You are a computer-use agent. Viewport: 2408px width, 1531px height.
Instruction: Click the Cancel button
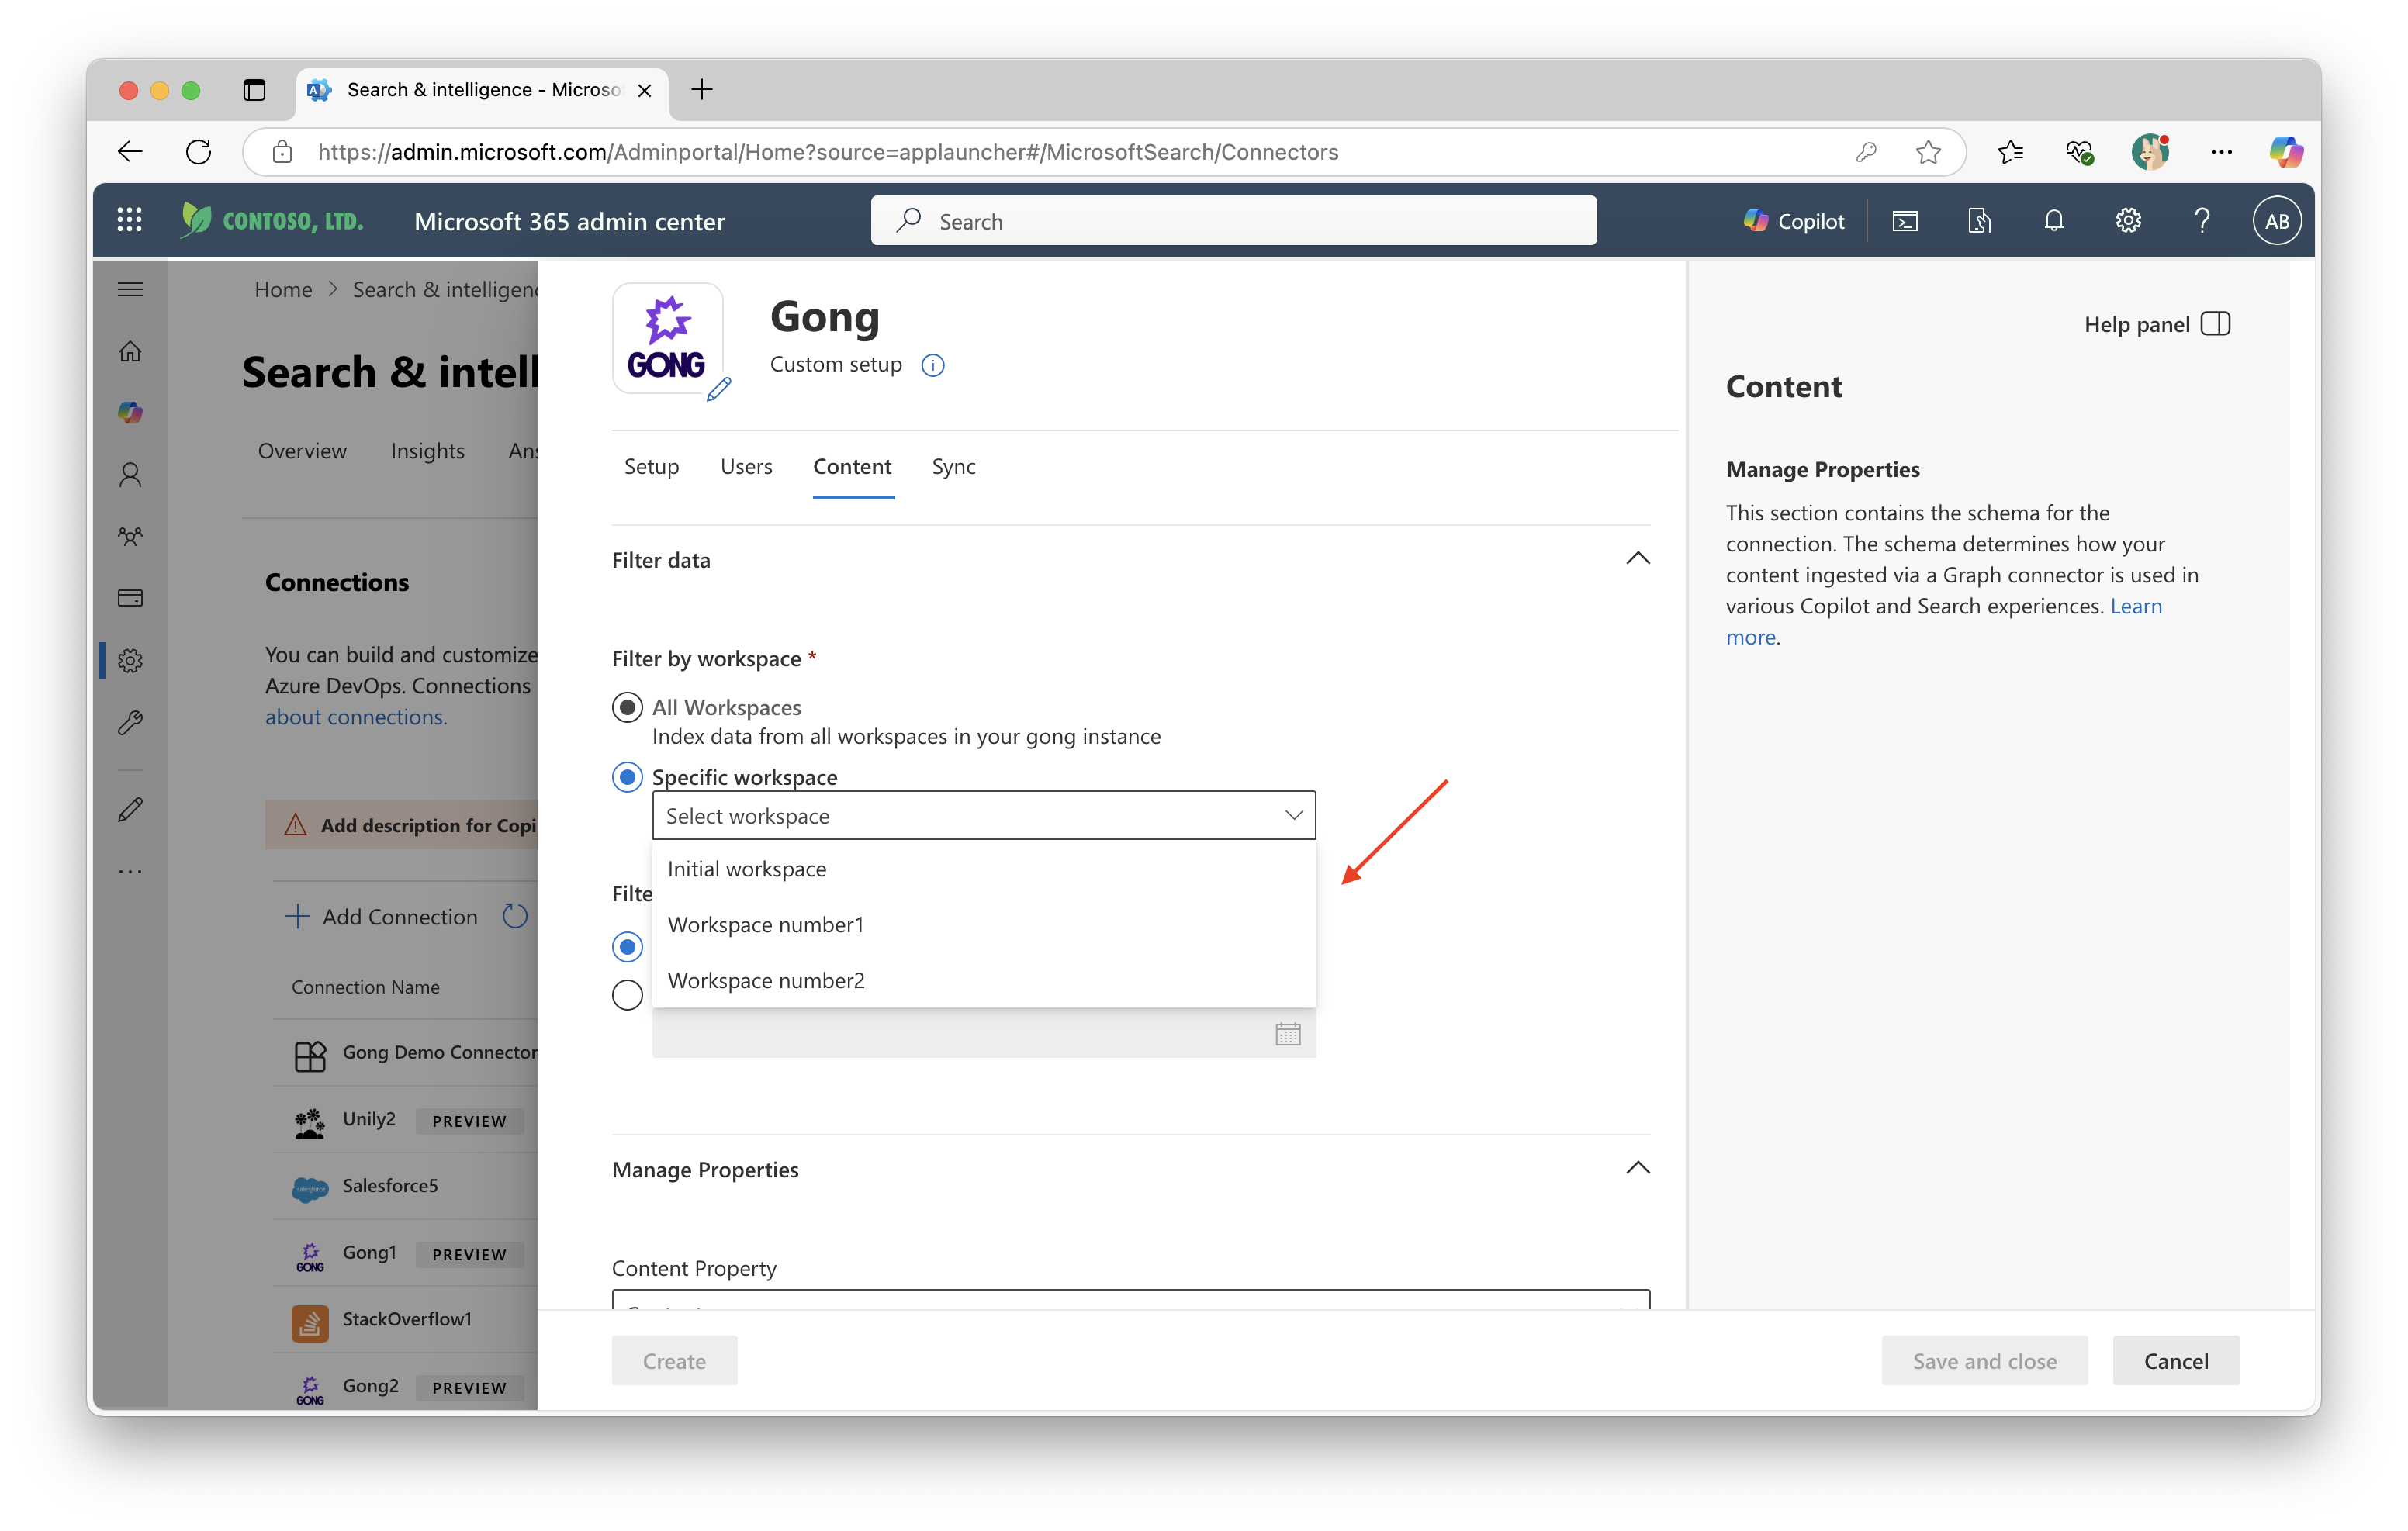[2175, 1361]
